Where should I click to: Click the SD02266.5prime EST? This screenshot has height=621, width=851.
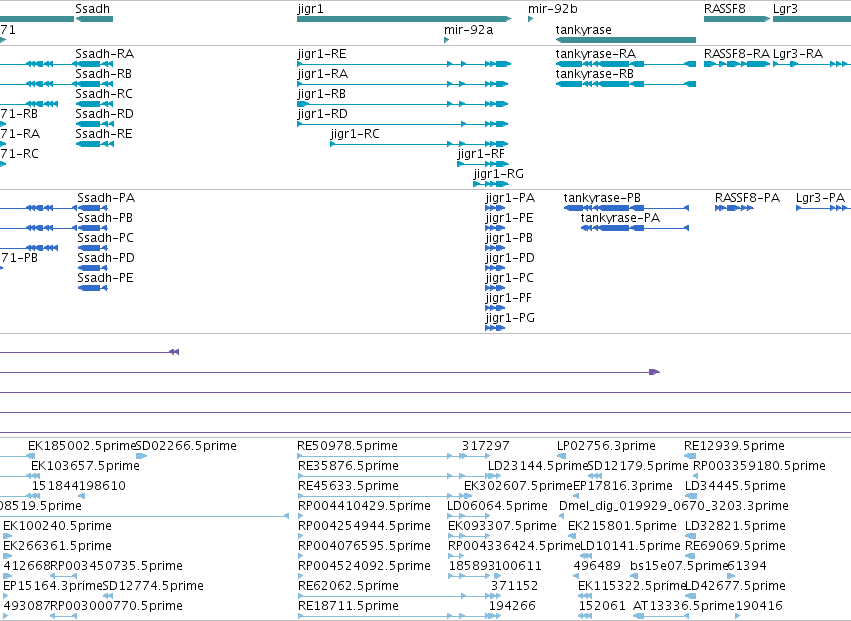[x=142, y=456]
